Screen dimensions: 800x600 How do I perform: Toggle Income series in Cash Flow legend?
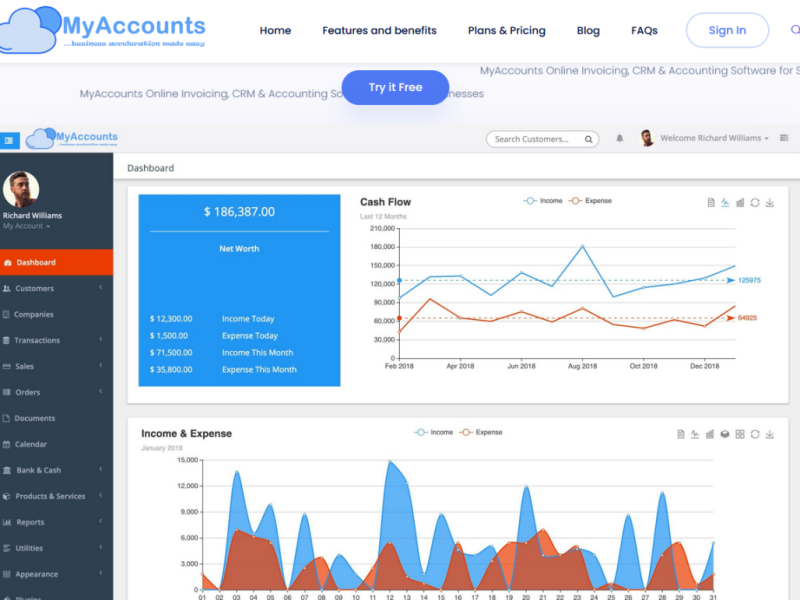tap(543, 201)
